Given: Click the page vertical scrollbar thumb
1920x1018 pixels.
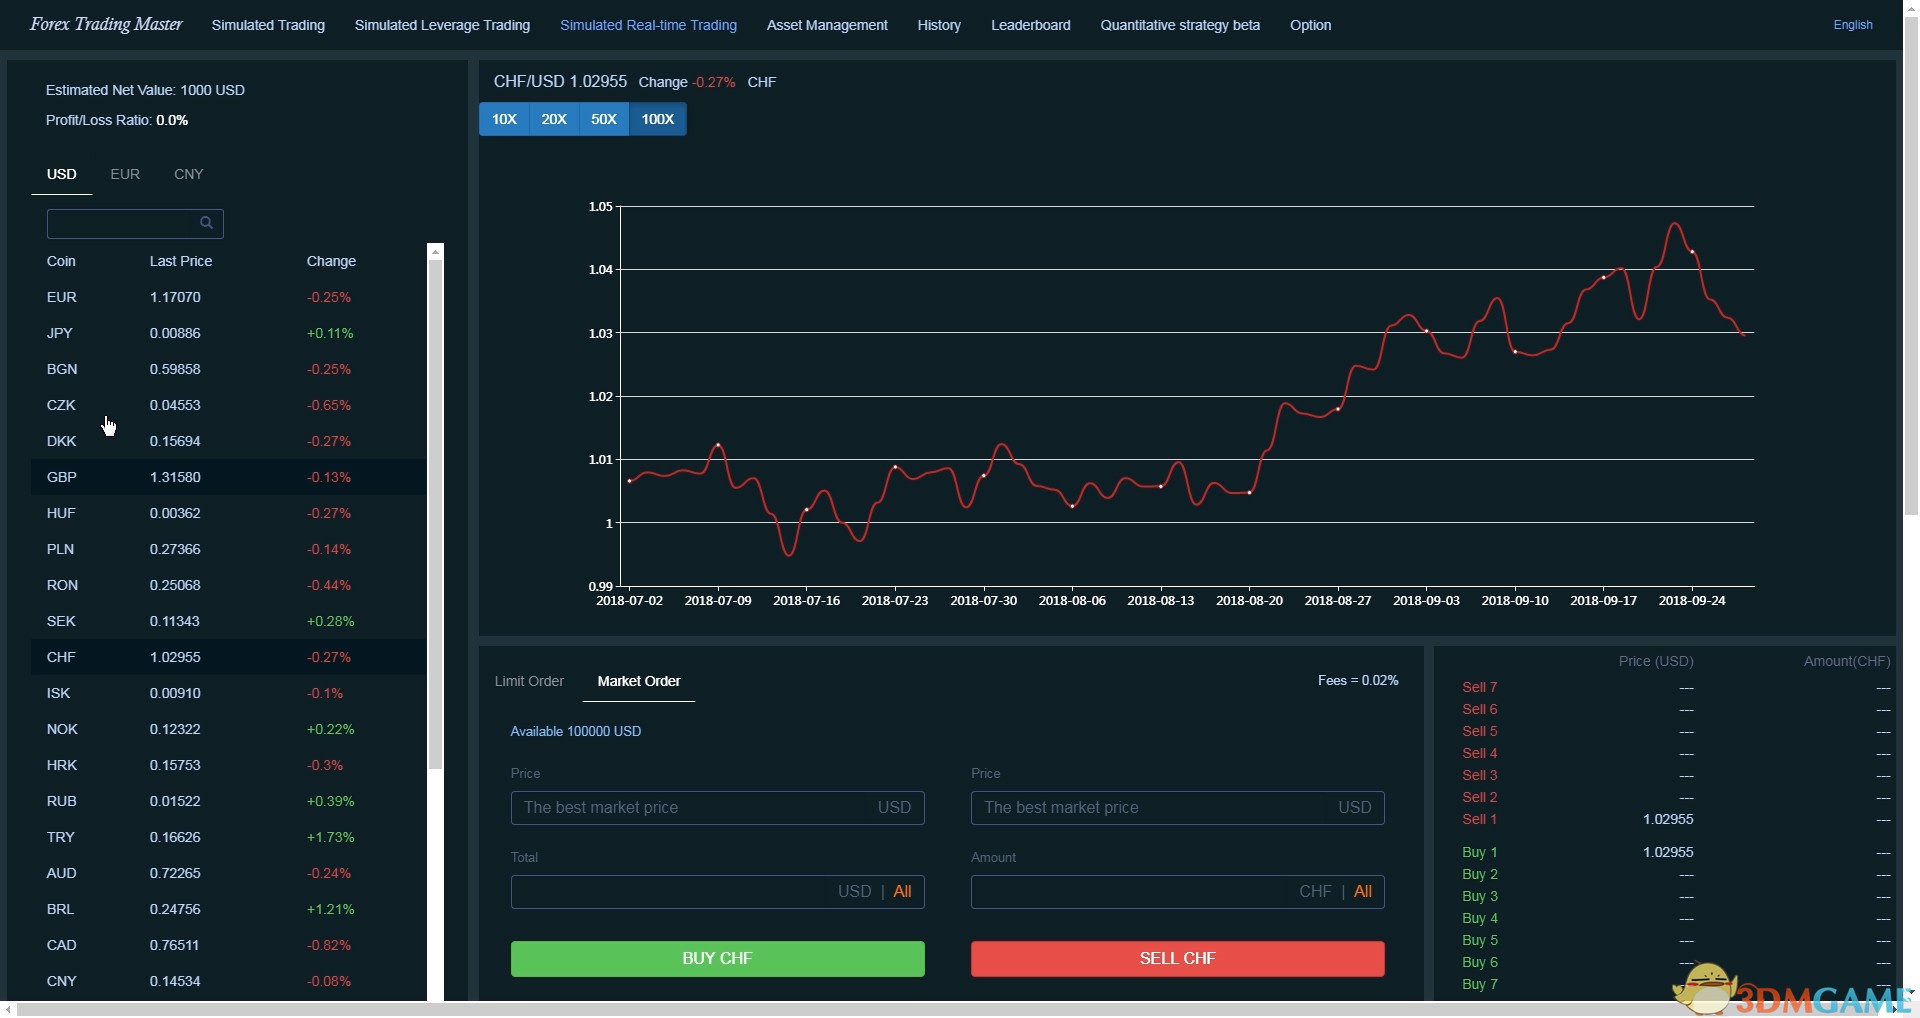Looking at the screenshot, I should tap(1911, 264).
